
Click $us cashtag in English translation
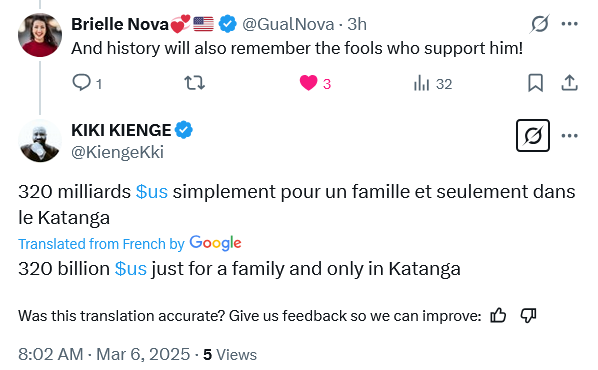131,269
